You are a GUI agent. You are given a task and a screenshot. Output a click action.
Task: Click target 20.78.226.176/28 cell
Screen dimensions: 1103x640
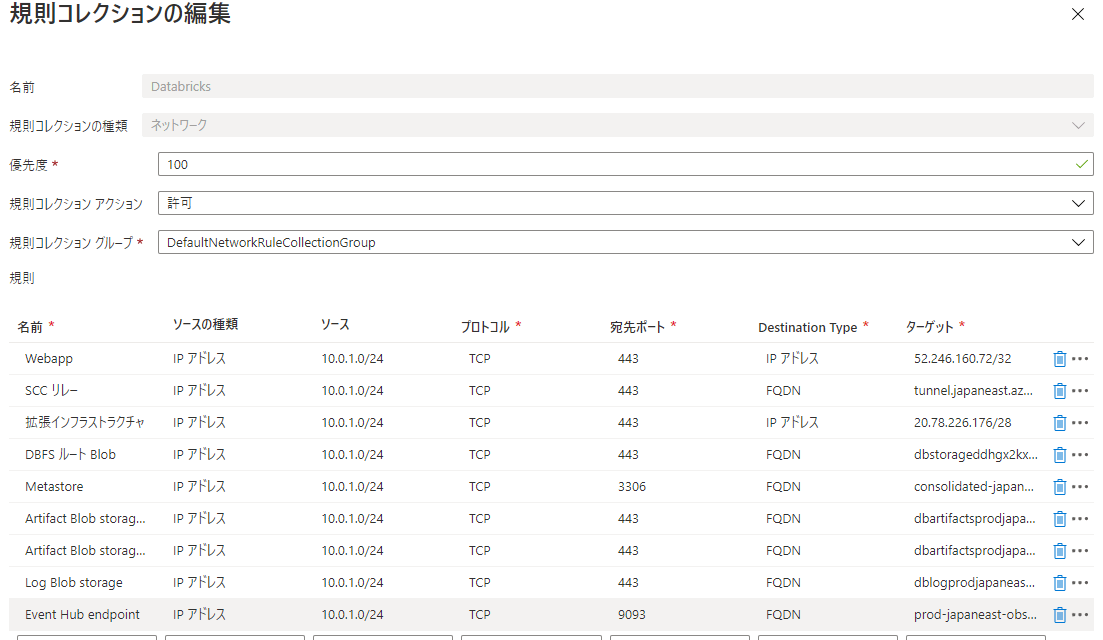point(962,423)
